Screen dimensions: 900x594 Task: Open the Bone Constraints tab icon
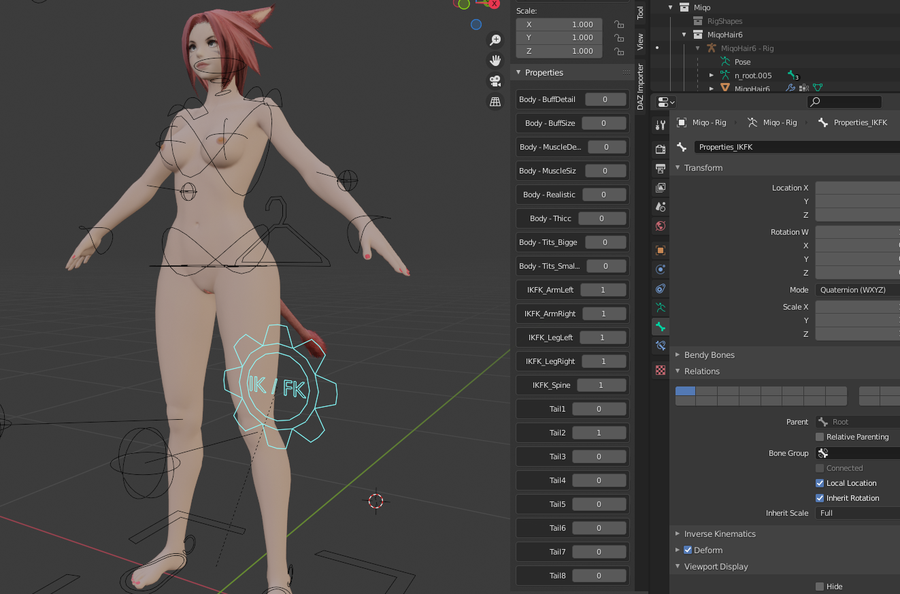click(x=660, y=345)
